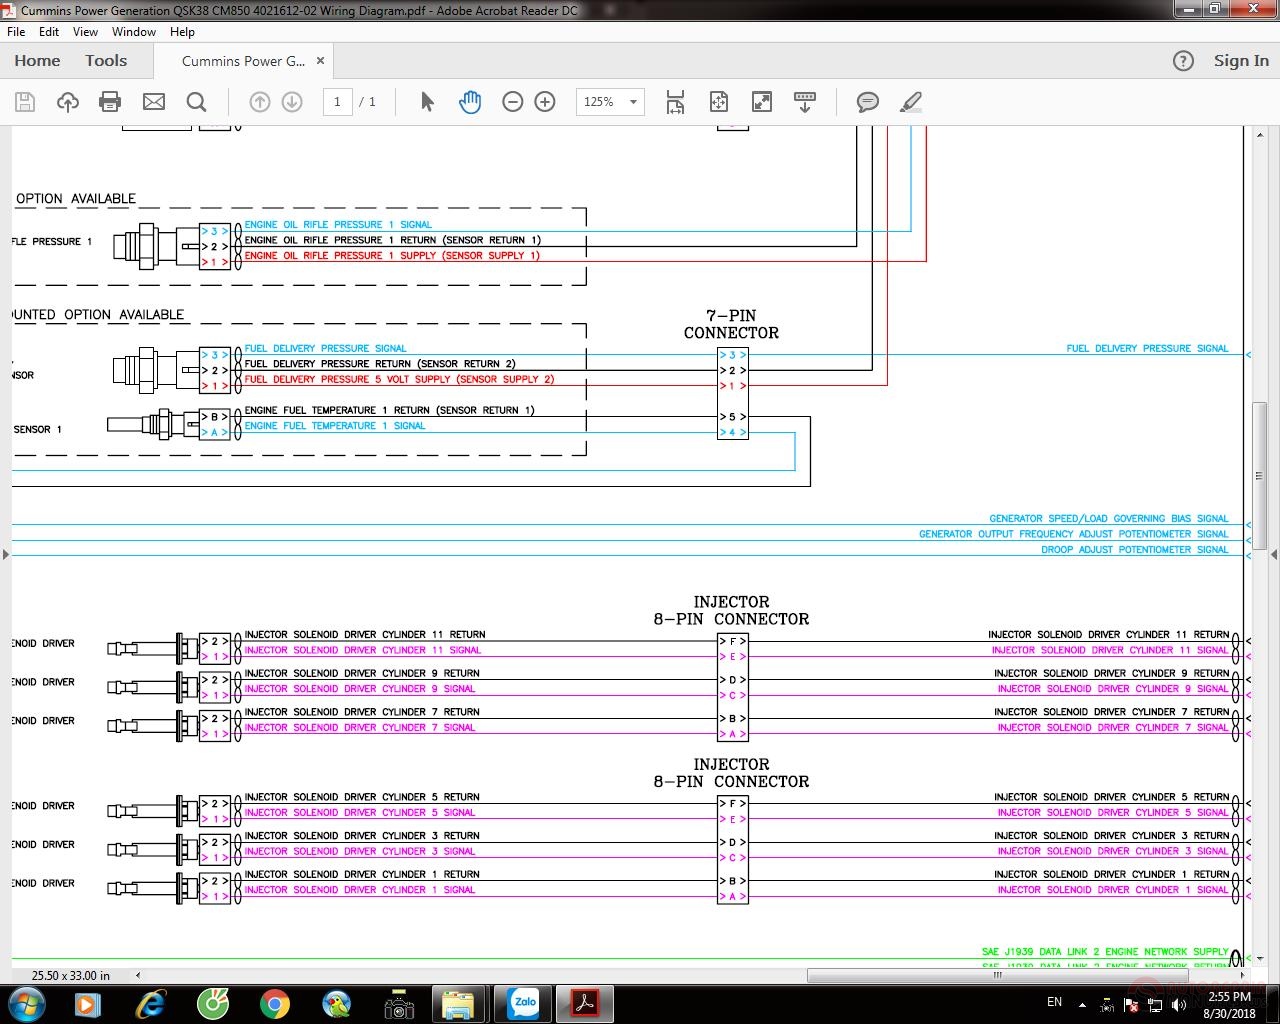Screen dimensions: 1280x1024
Task: Activate the Hand pan tool
Action: tap(469, 102)
